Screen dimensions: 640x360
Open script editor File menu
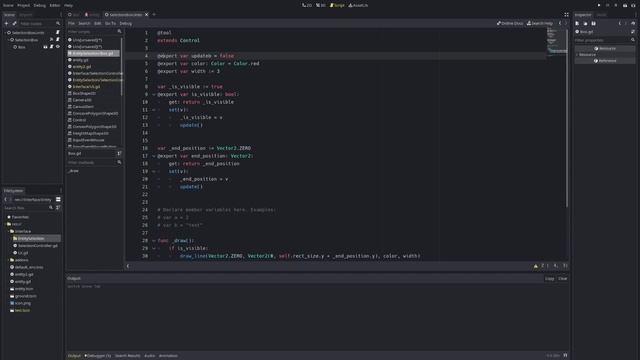point(71,24)
